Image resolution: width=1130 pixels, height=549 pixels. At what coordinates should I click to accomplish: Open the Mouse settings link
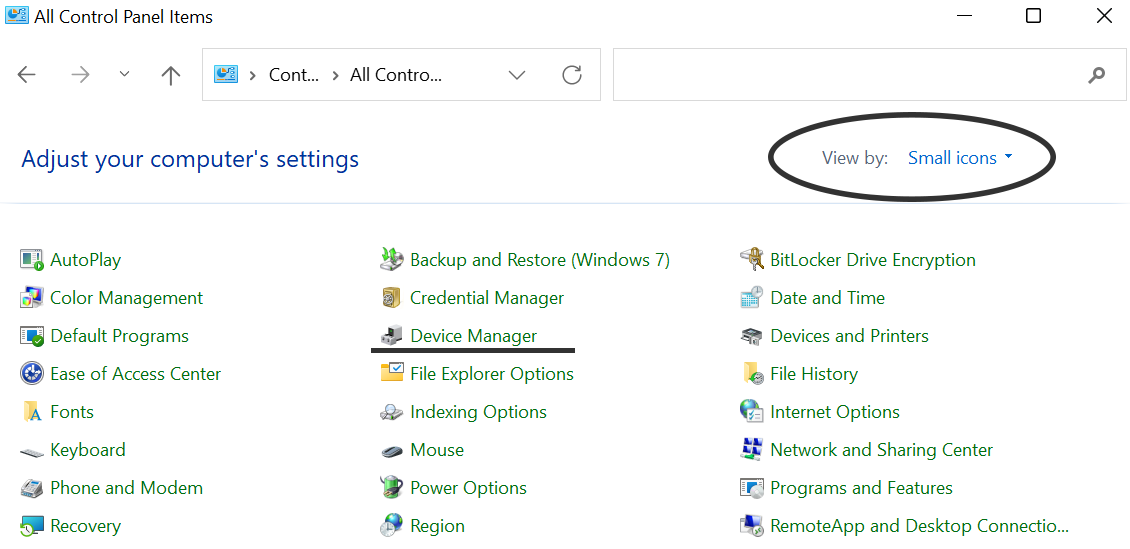click(x=437, y=450)
